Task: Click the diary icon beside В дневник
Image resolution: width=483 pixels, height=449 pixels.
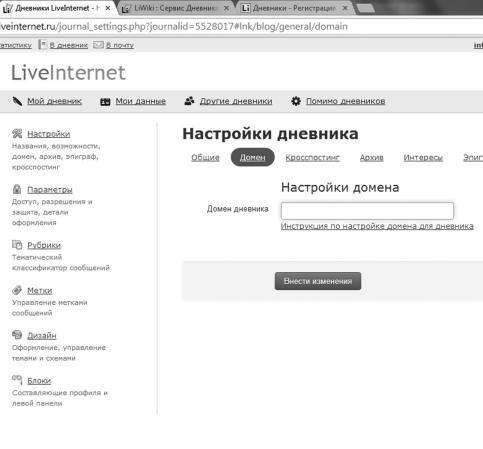Action: [x=43, y=45]
